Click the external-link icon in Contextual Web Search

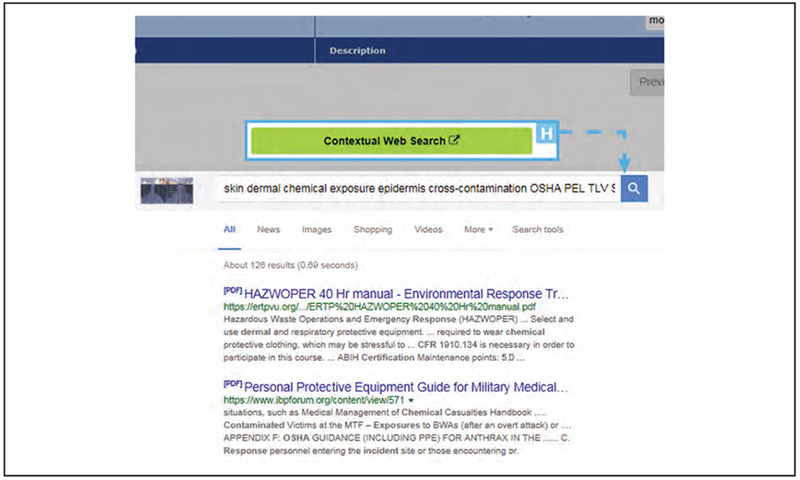(455, 141)
